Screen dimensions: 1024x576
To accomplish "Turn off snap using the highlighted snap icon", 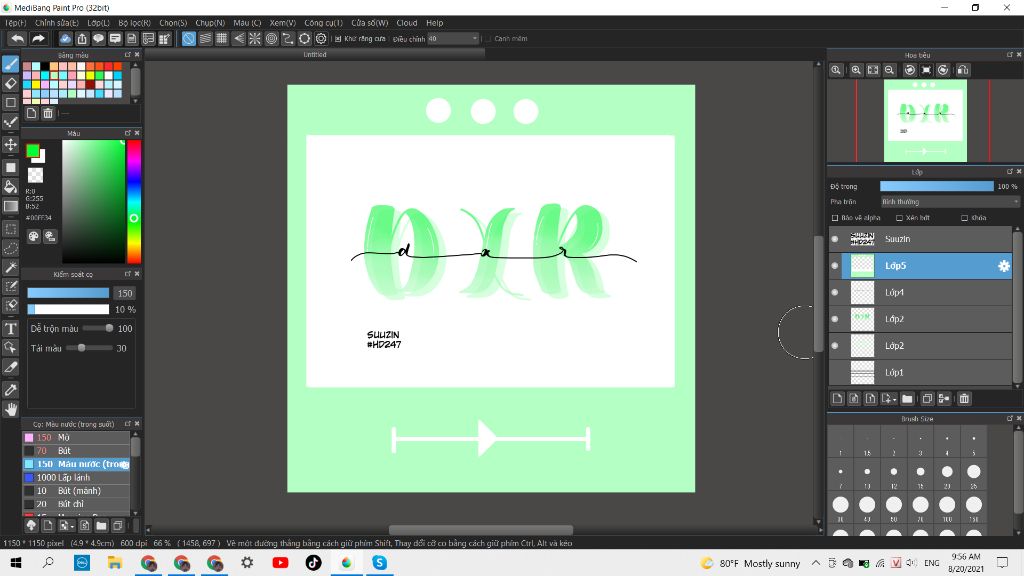I will [189, 39].
